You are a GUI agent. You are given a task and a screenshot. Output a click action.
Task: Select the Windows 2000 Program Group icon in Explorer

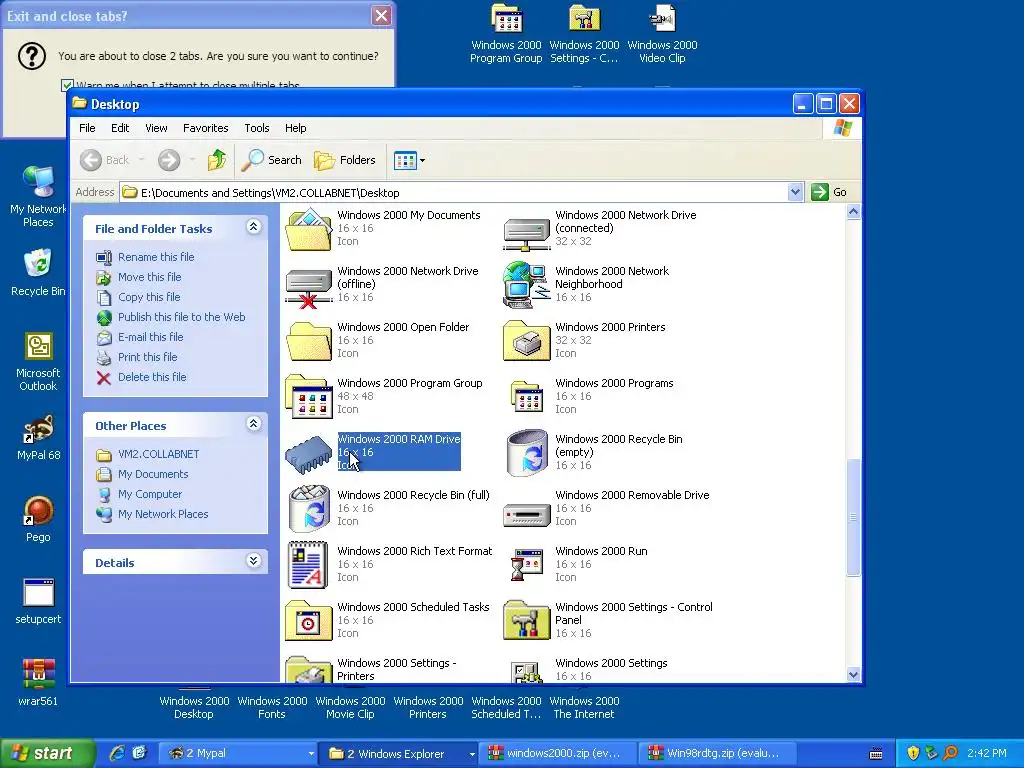click(x=308, y=396)
